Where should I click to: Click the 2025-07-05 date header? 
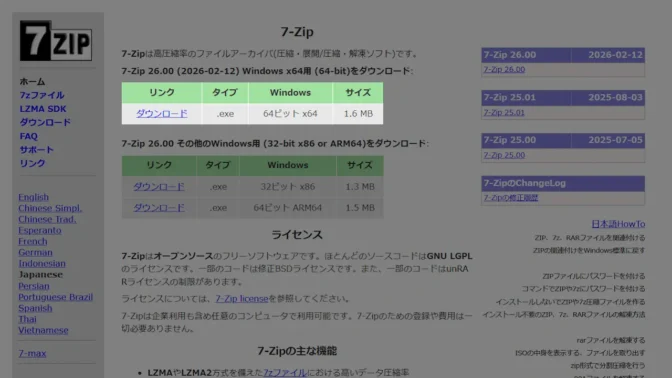pyautogui.click(x=615, y=140)
